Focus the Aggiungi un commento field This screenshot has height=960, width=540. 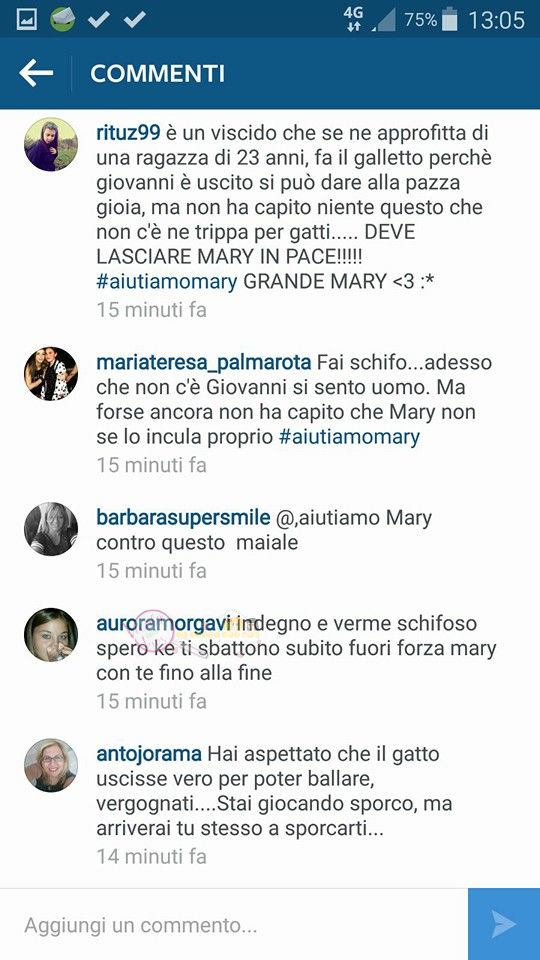click(x=234, y=924)
